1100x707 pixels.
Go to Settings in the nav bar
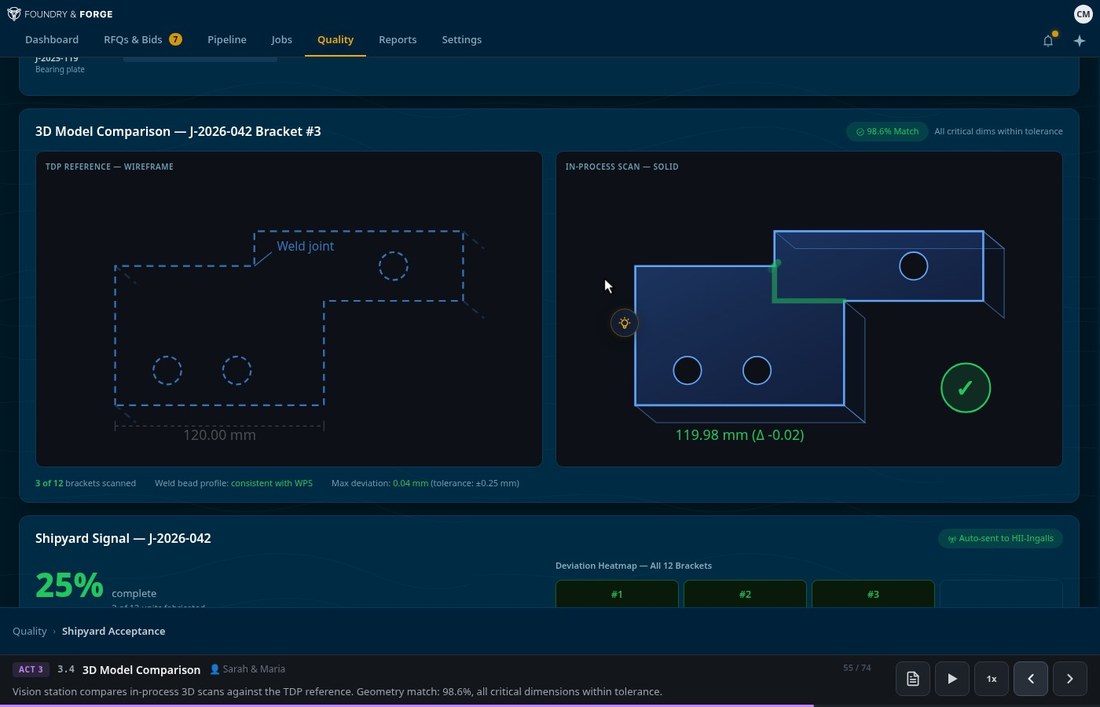(461, 40)
